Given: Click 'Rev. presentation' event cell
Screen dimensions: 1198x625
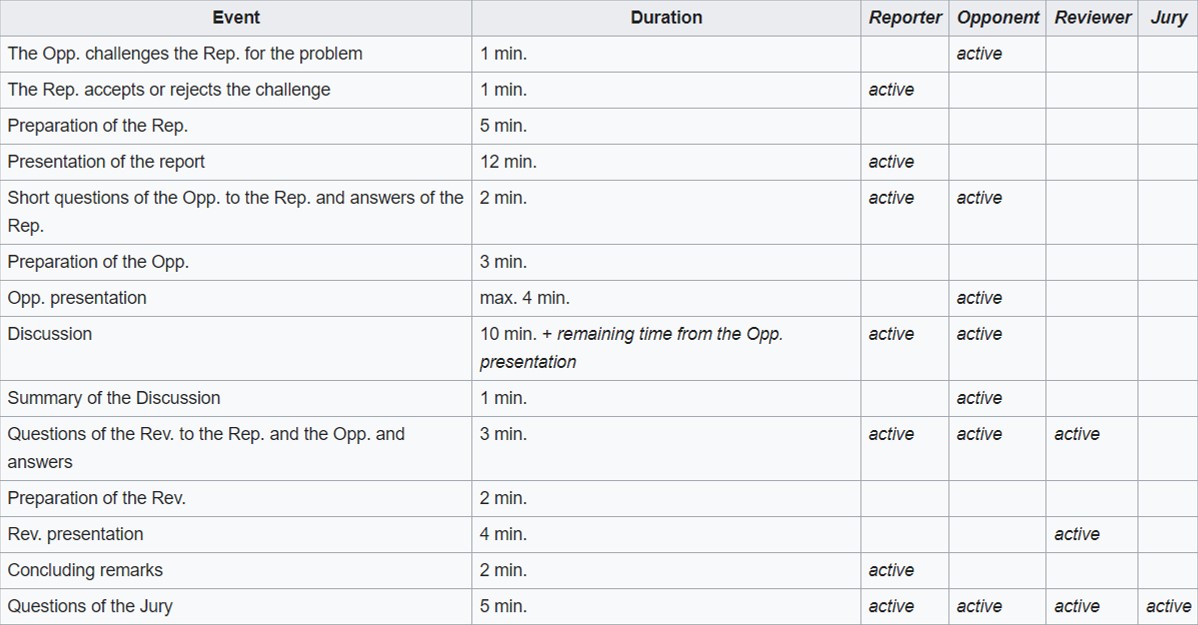Looking at the screenshot, I should (236, 534).
